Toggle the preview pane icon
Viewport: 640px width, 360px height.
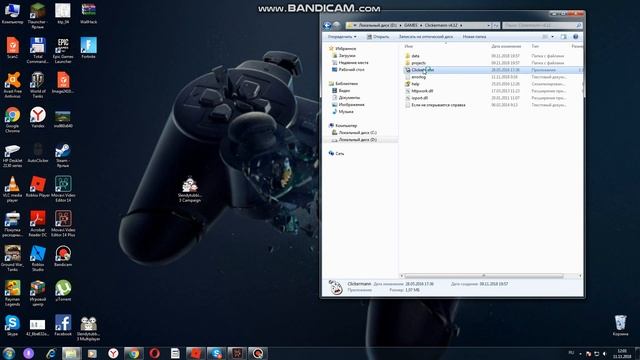(x=563, y=37)
